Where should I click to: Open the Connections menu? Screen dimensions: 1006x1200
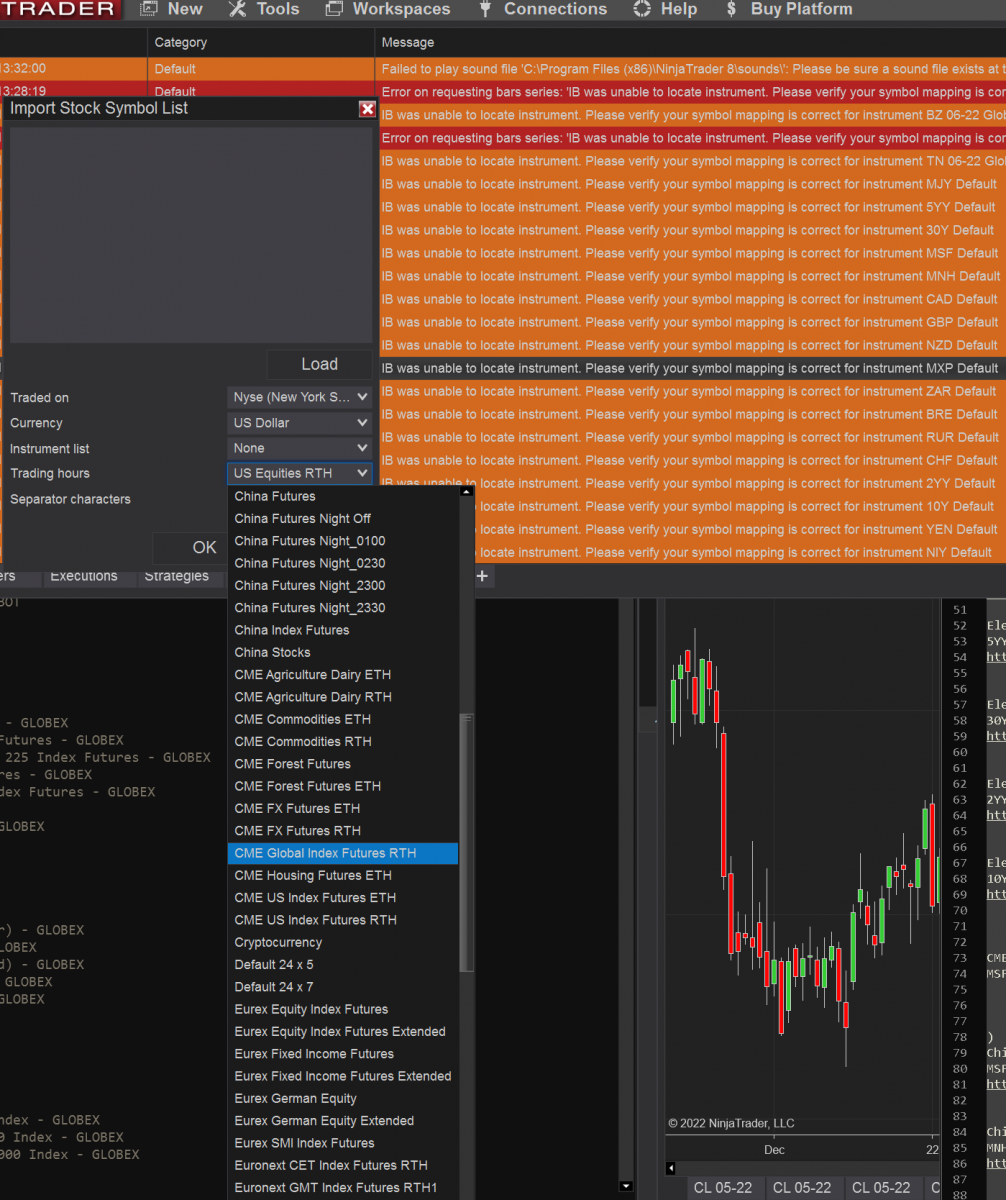(x=543, y=9)
